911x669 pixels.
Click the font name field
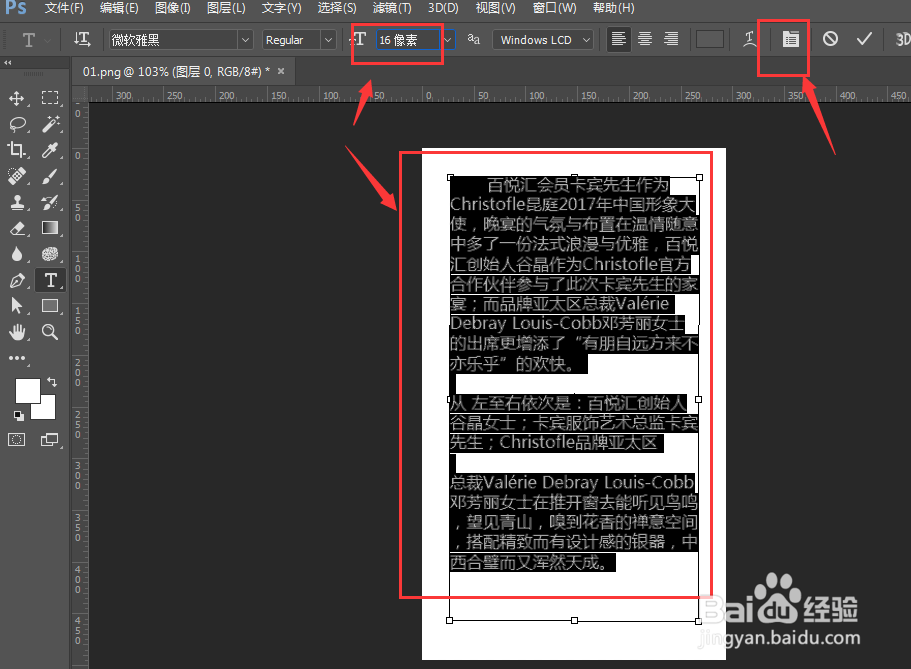click(174, 40)
